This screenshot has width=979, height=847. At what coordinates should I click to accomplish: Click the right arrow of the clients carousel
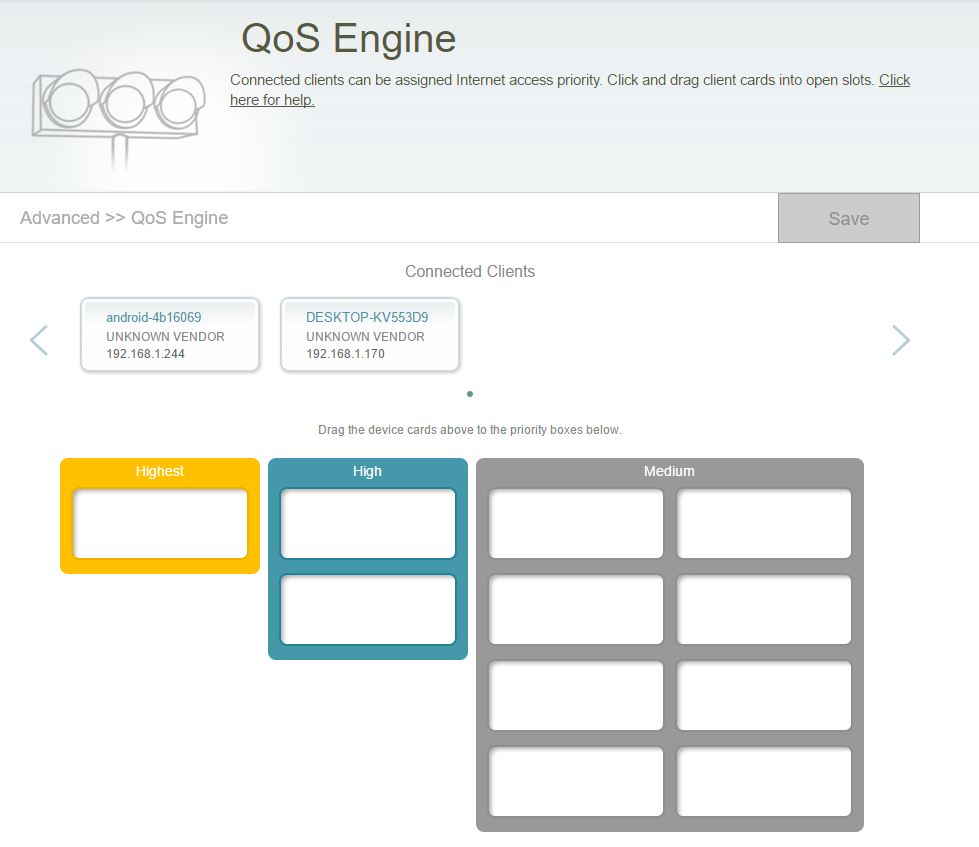[900, 340]
